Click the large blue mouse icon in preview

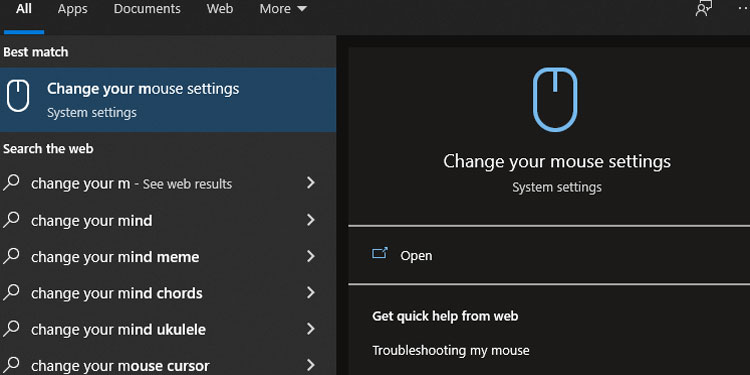coord(555,99)
